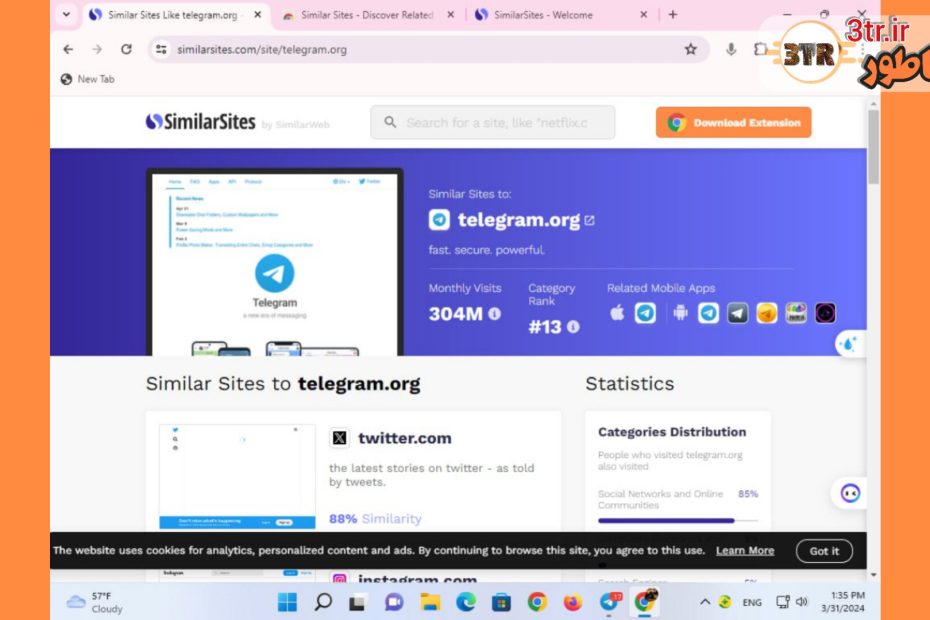
Task: Switch to "SimilarSites - Welcome" tab
Action: pyautogui.click(x=545, y=15)
